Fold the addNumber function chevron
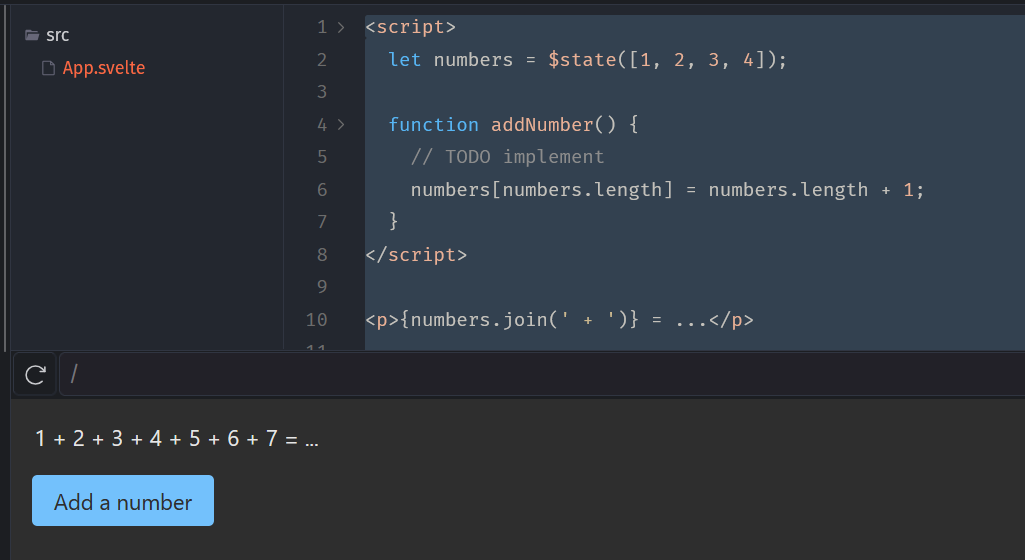The image size is (1025, 560). coord(341,125)
